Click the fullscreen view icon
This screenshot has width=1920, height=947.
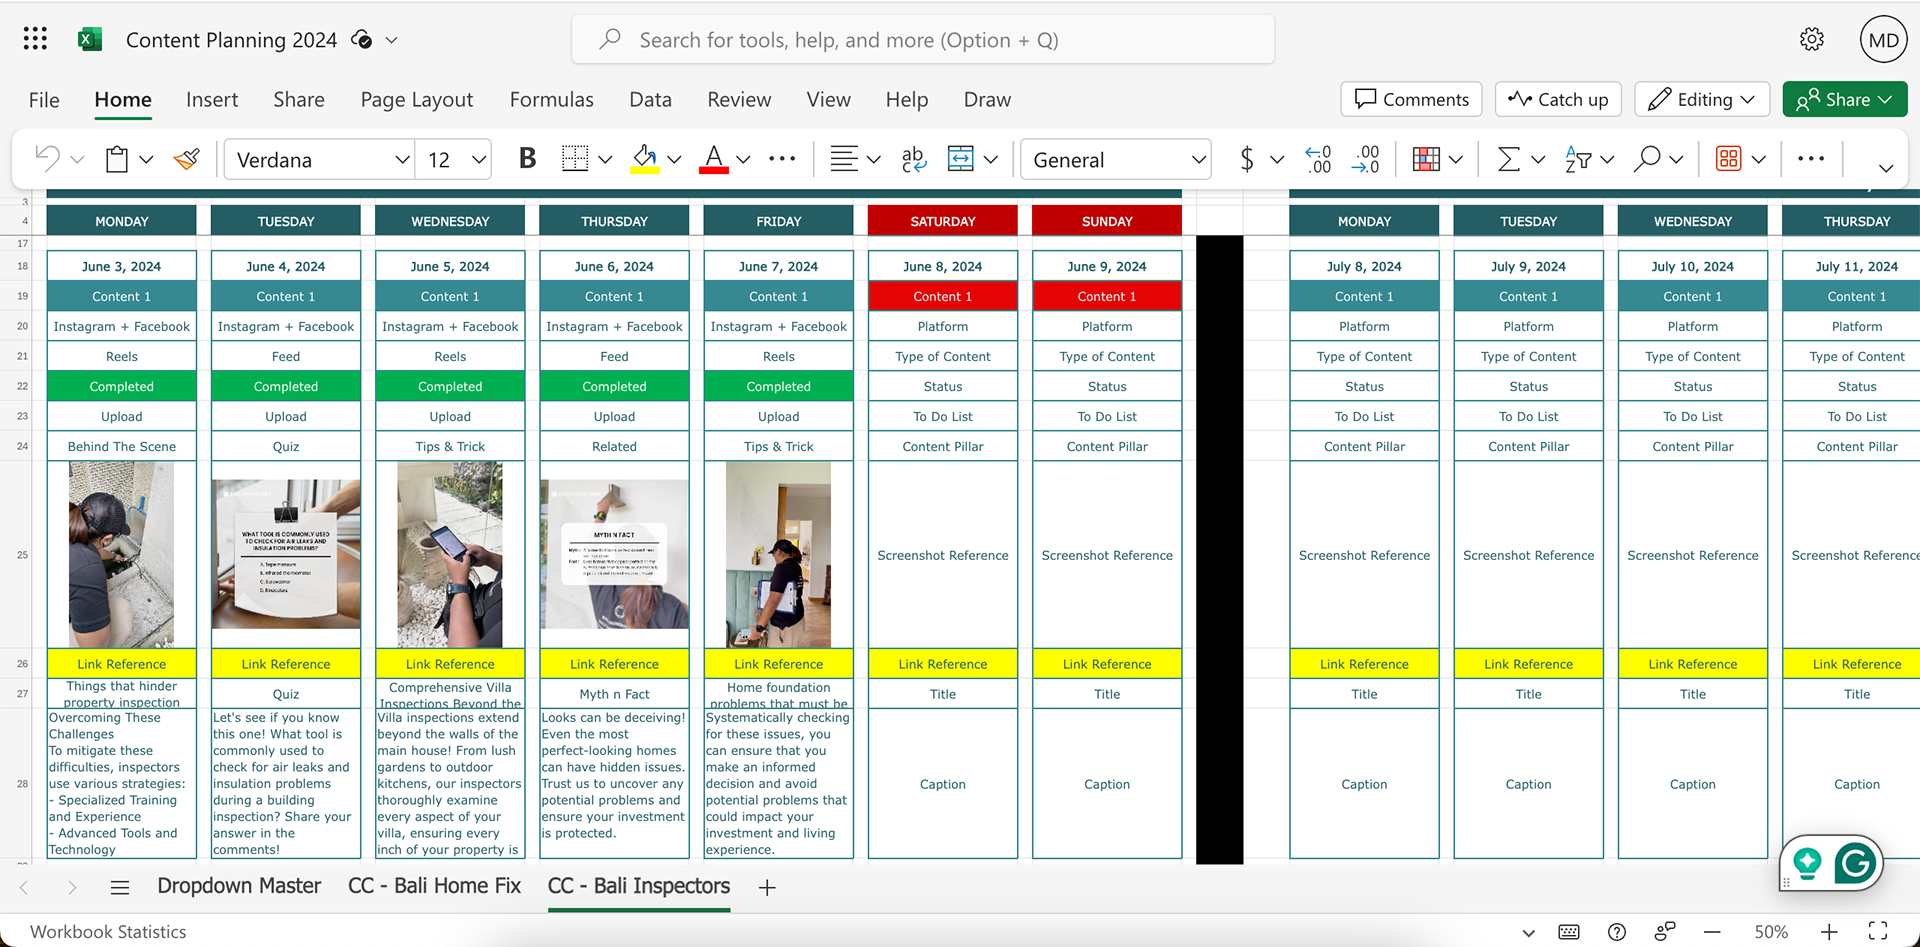[1878, 931]
